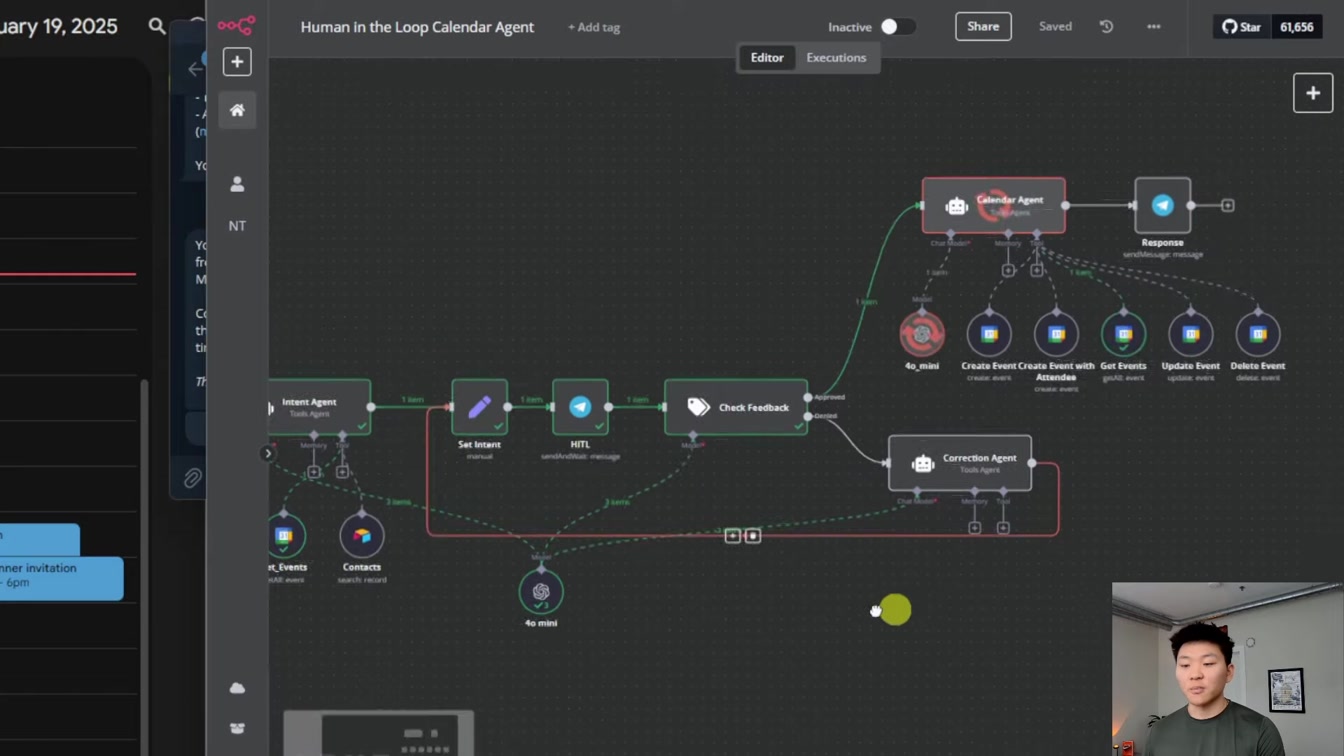Click the GitHub Star button

(x=1241, y=27)
